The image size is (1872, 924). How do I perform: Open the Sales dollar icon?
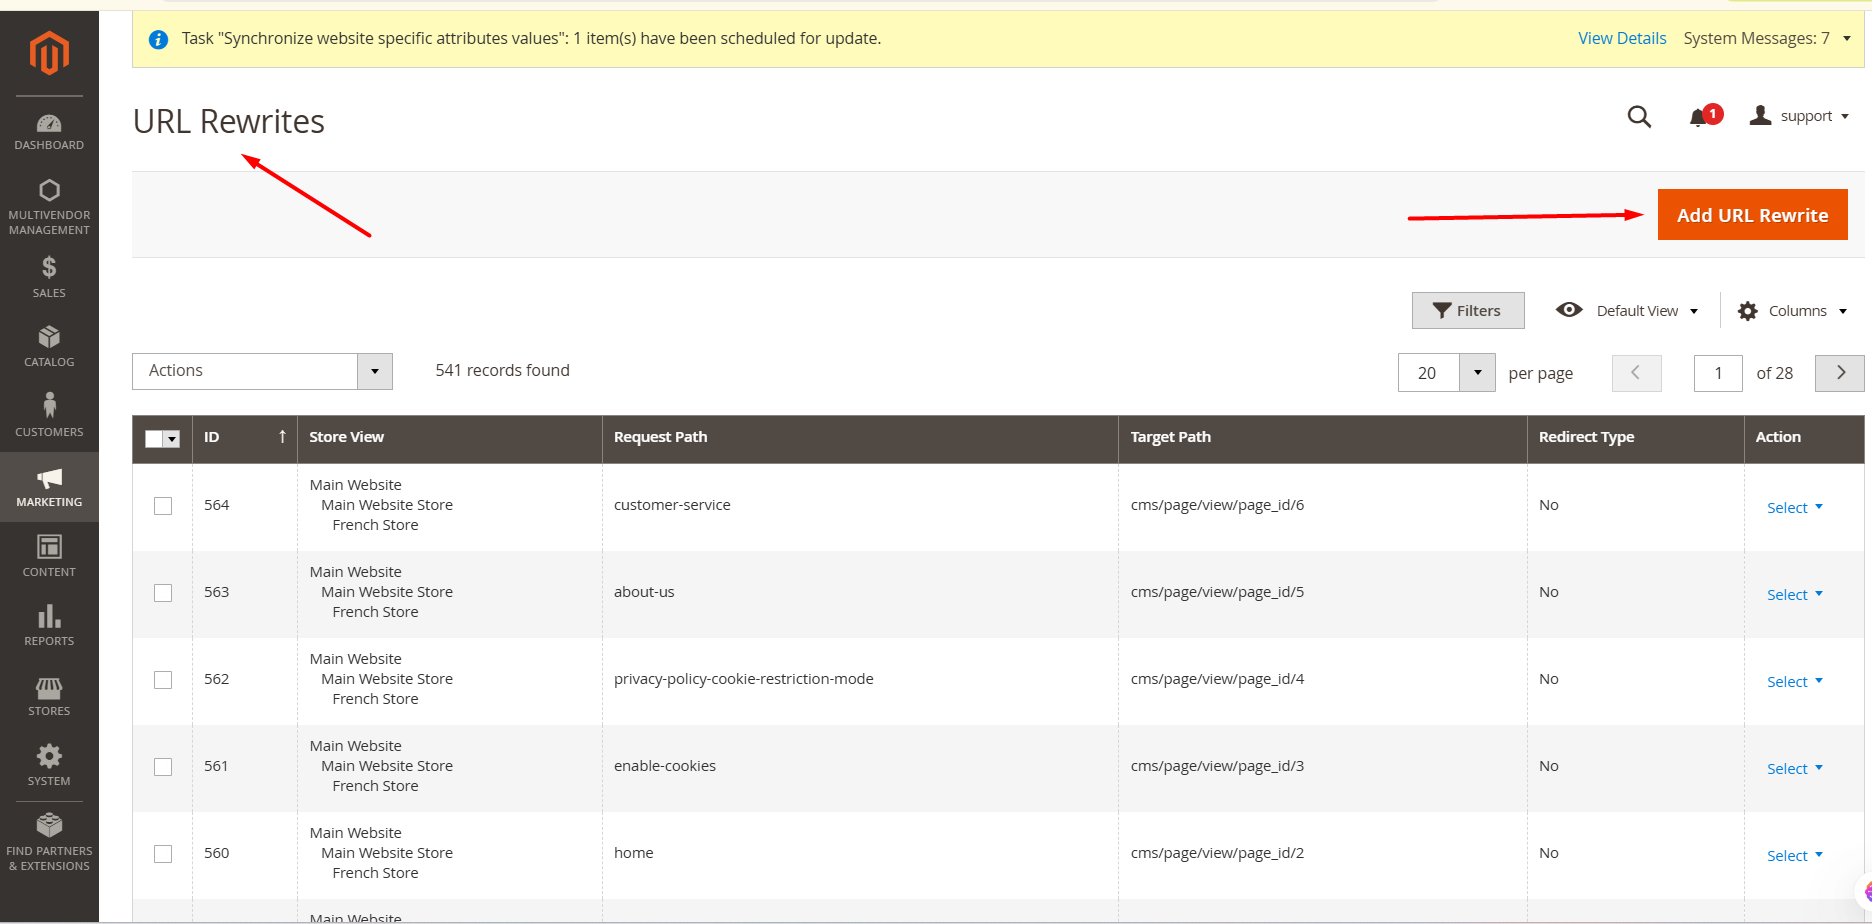pyautogui.click(x=49, y=267)
